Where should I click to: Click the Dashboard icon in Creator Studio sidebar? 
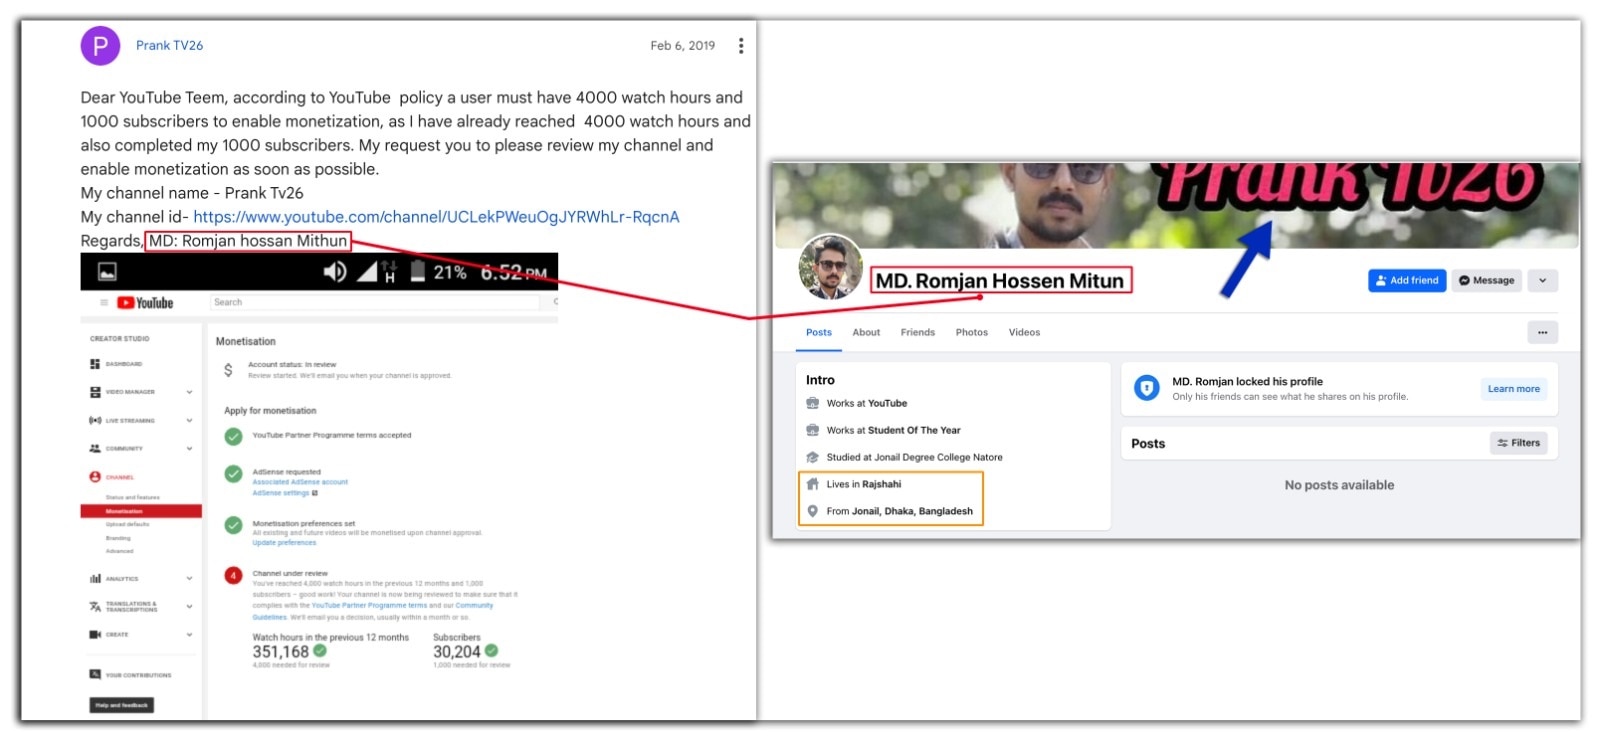coord(95,364)
